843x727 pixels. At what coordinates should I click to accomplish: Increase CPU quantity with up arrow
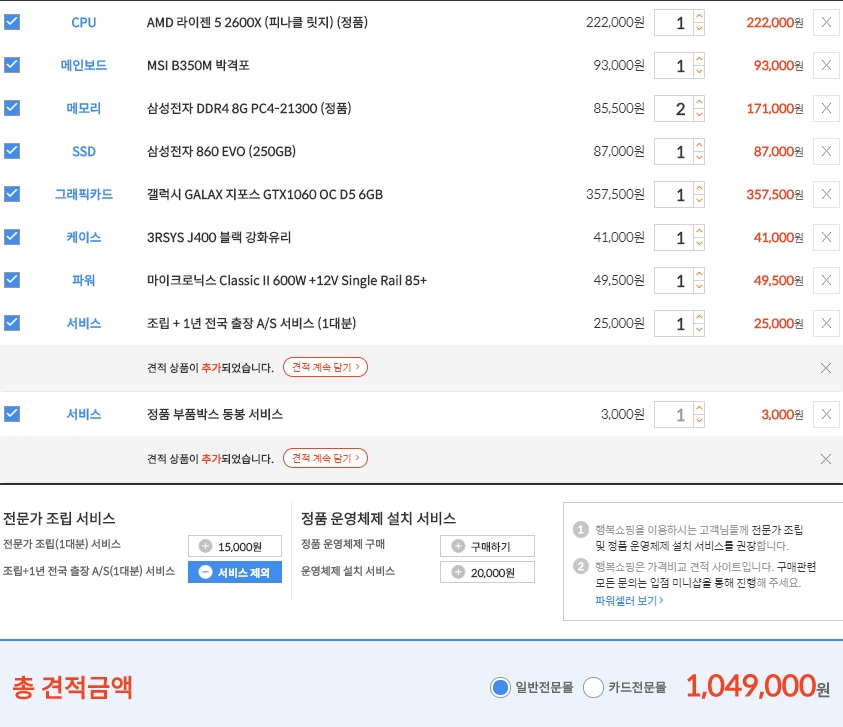coord(699,16)
